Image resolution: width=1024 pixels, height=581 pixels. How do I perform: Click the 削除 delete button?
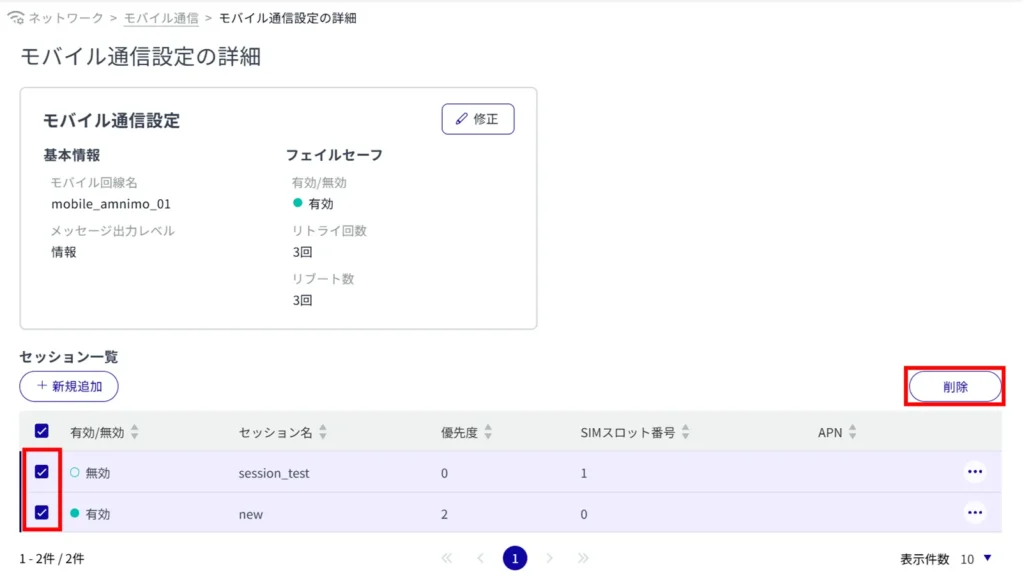click(955, 387)
